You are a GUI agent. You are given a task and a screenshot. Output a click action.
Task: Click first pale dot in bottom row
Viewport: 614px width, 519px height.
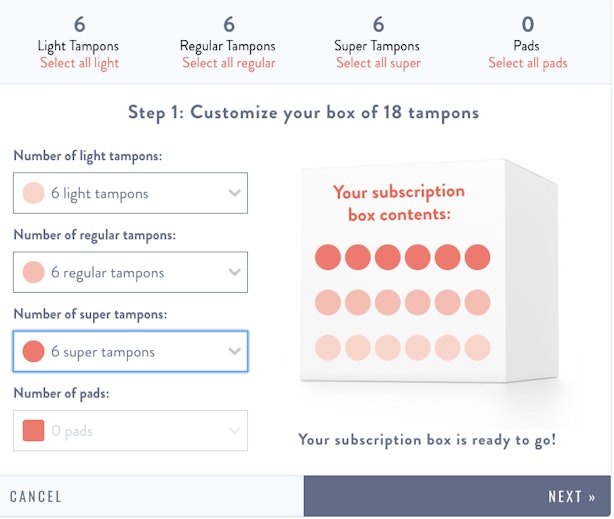[x=328, y=348]
